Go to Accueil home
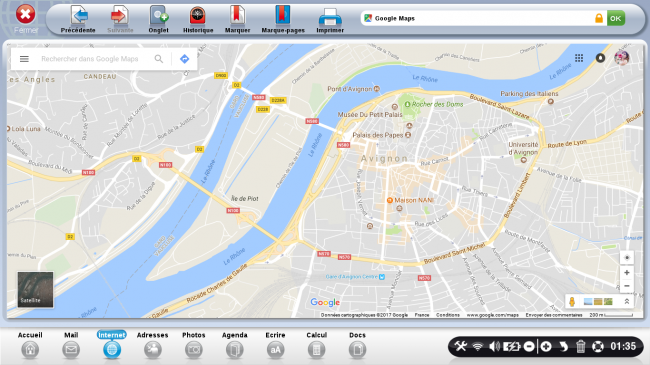 30,345
